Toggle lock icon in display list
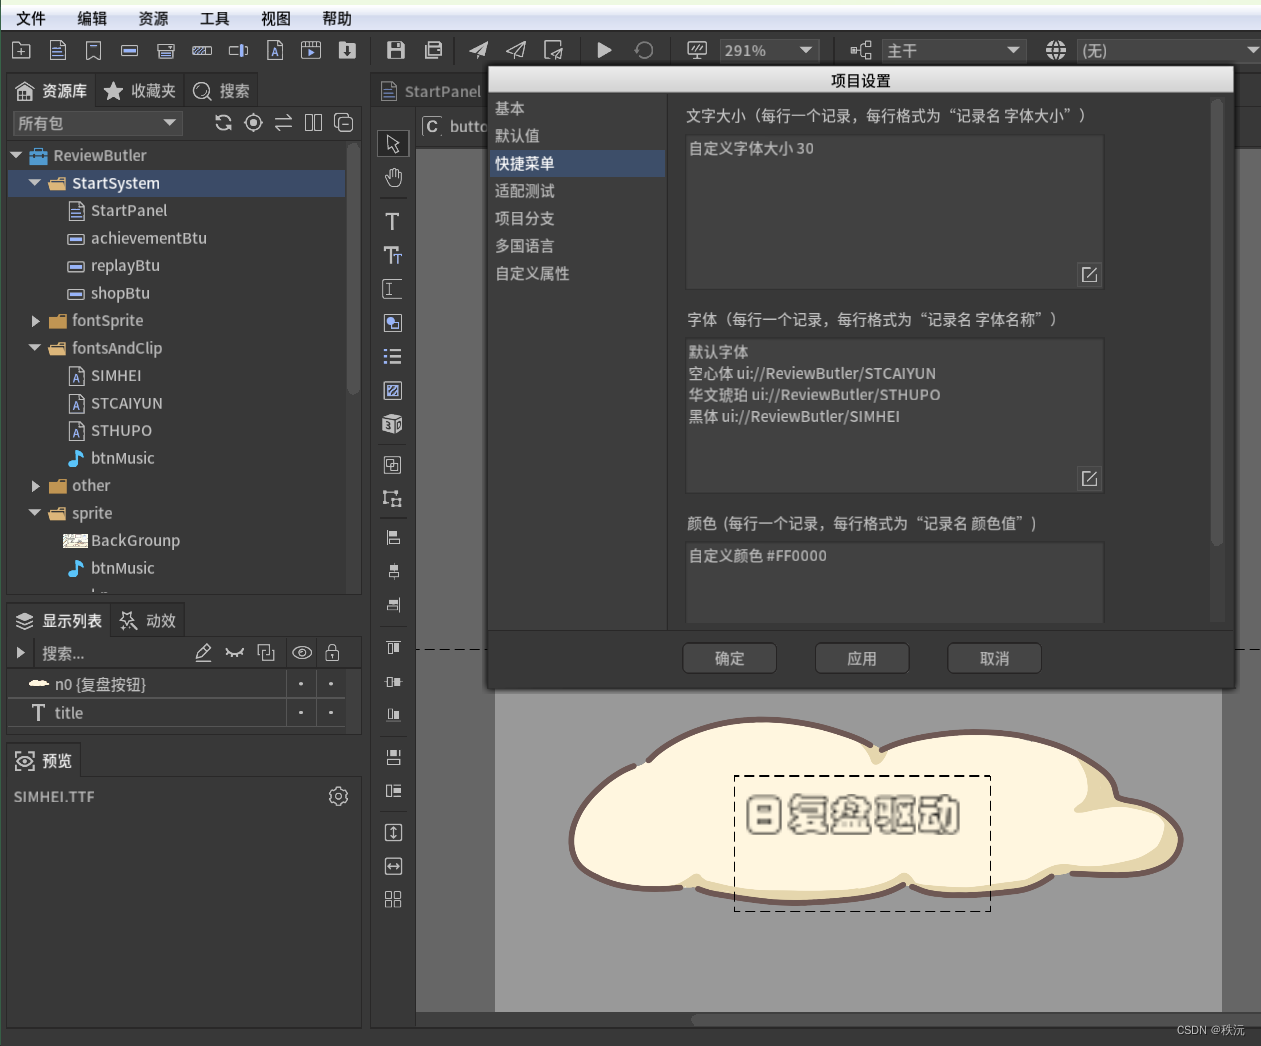This screenshot has width=1261, height=1046. 333,653
